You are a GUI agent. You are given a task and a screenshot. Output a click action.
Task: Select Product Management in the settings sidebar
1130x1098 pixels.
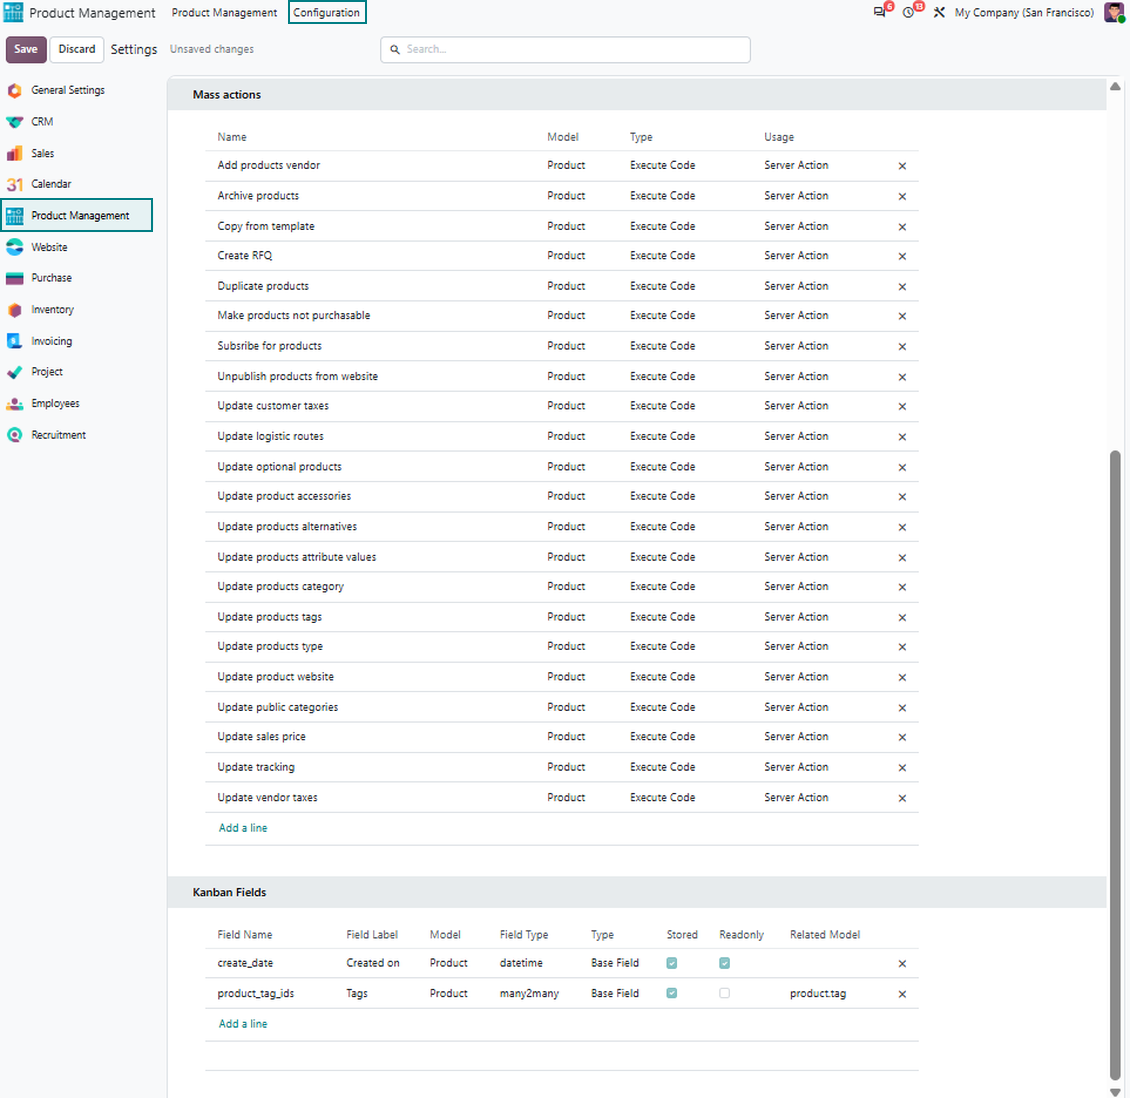(x=77, y=215)
